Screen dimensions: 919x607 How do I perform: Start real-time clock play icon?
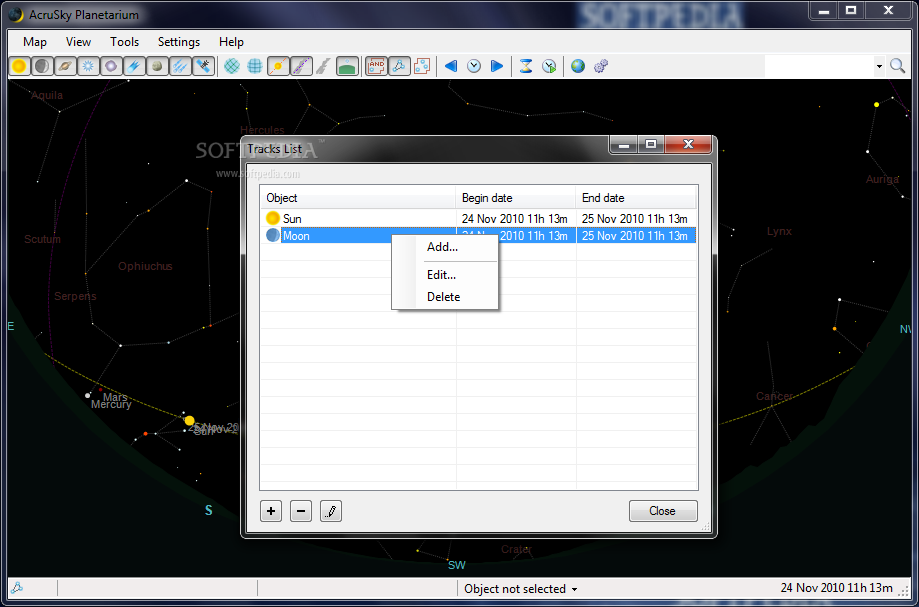(549, 66)
